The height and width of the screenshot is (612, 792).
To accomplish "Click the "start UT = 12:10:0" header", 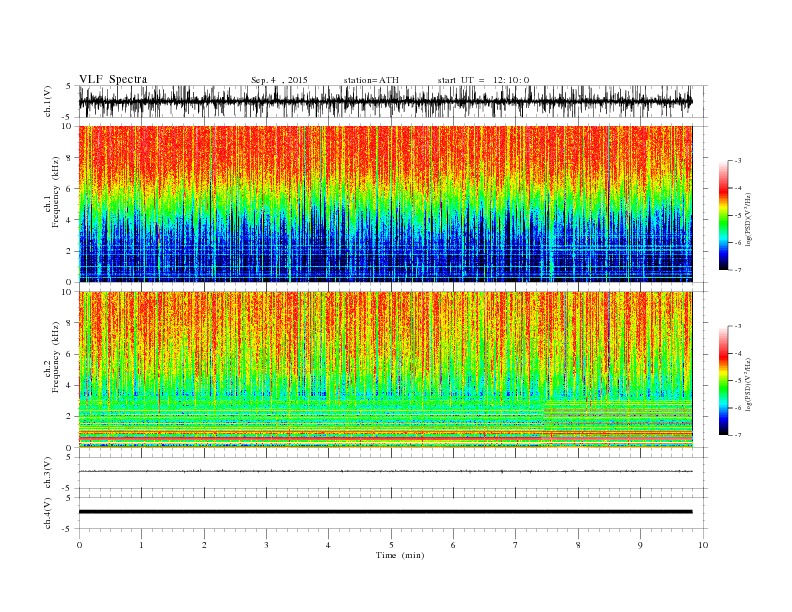I will [483, 80].
